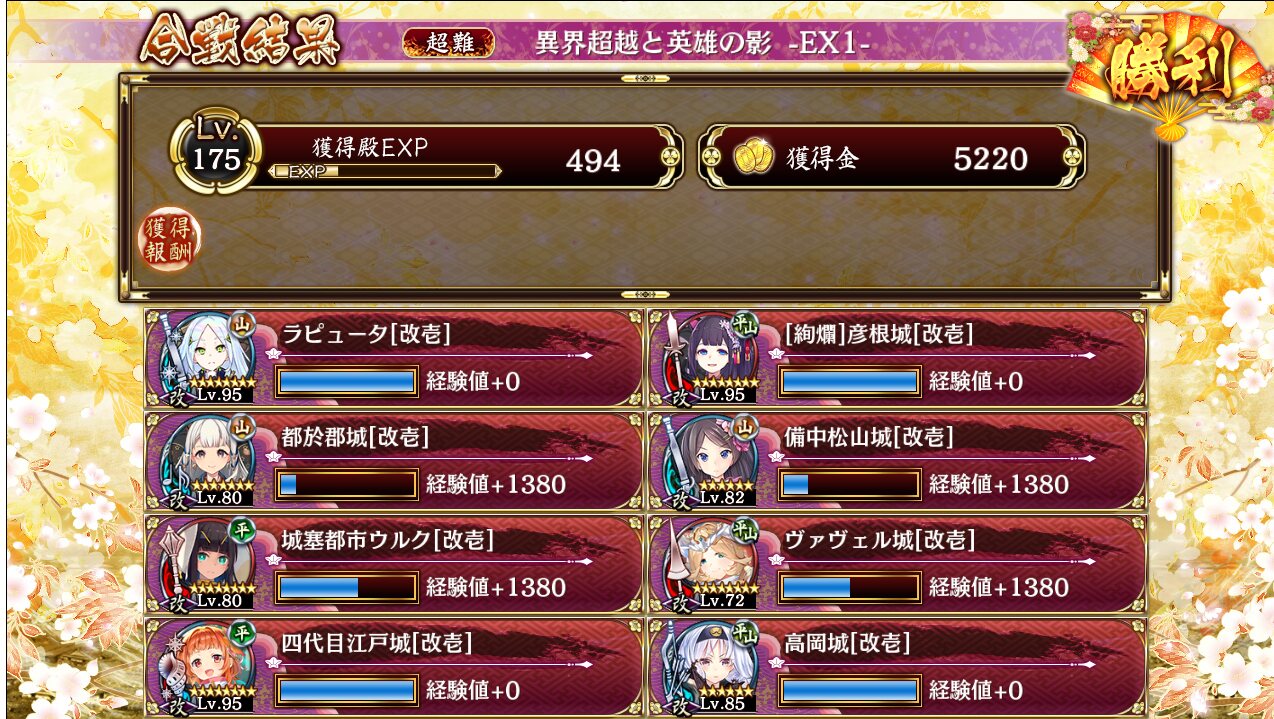Click the top handle of the rewards panel
The width and height of the screenshot is (1274, 719).
click(645, 78)
